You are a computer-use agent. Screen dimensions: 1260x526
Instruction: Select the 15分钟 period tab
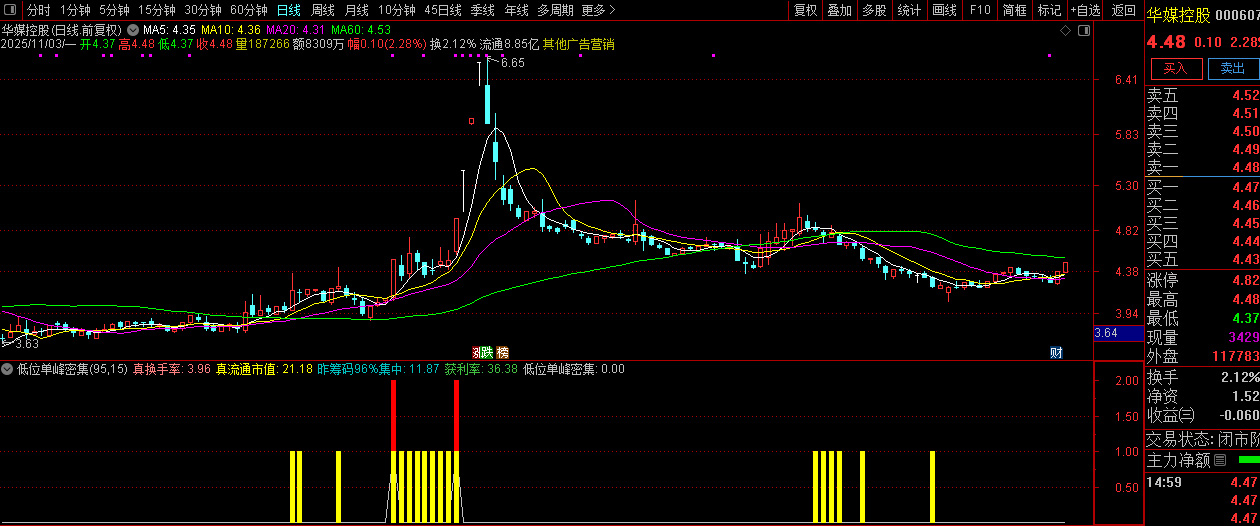(157, 10)
